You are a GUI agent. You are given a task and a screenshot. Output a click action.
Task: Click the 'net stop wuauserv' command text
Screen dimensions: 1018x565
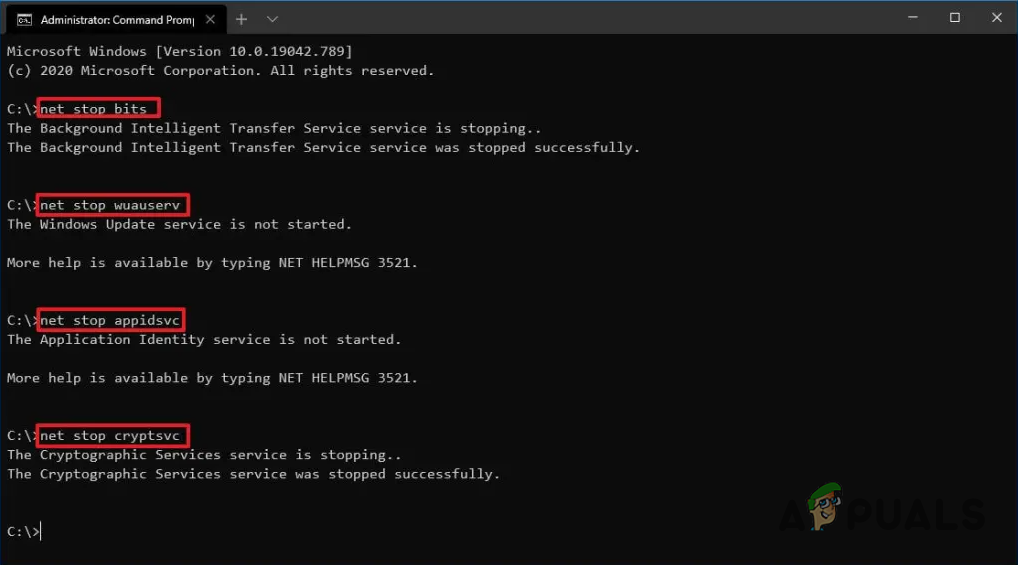112,205
